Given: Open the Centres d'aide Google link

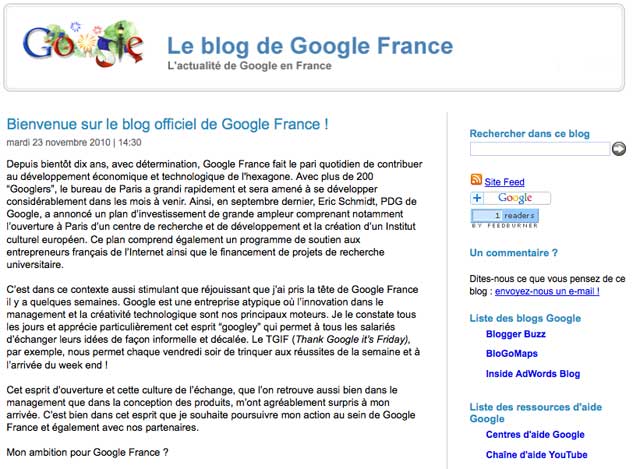Looking at the screenshot, I should point(535,434).
